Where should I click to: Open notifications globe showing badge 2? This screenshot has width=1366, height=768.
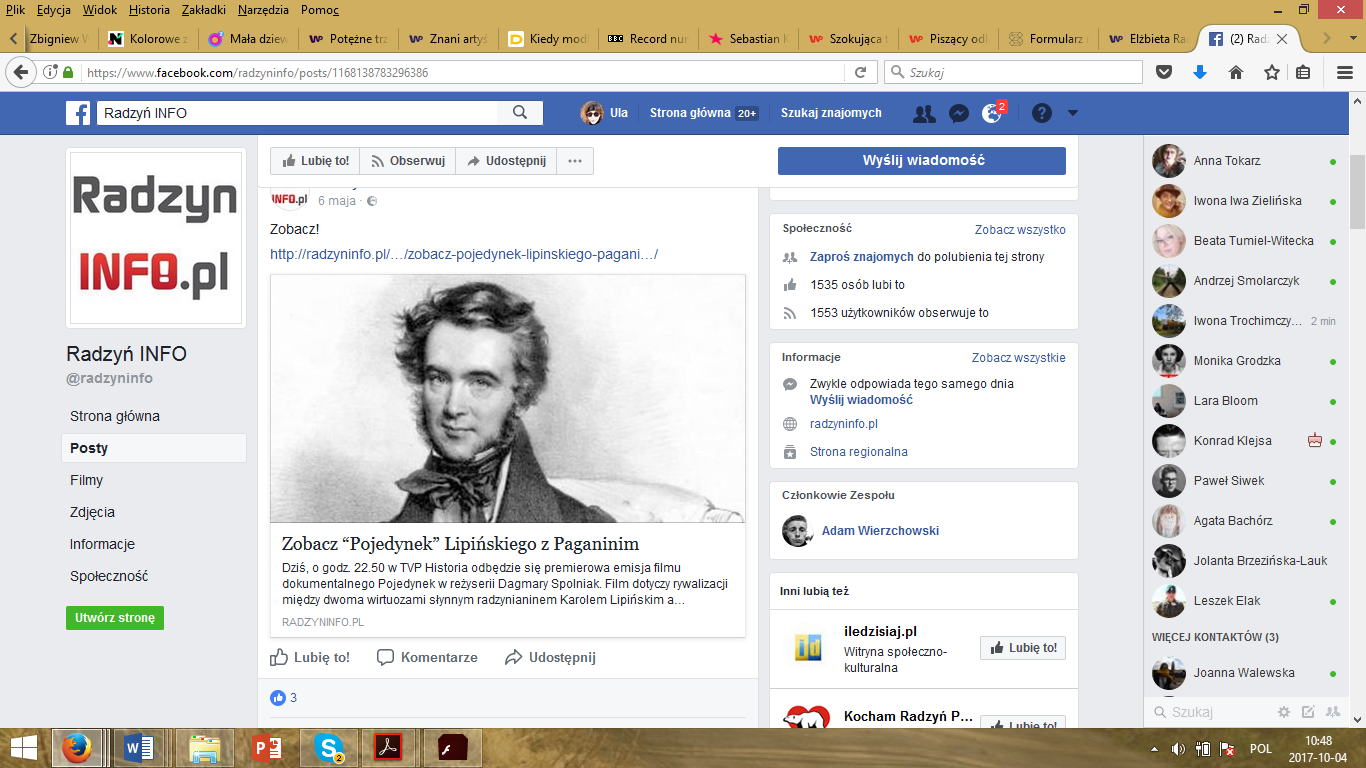(x=992, y=113)
